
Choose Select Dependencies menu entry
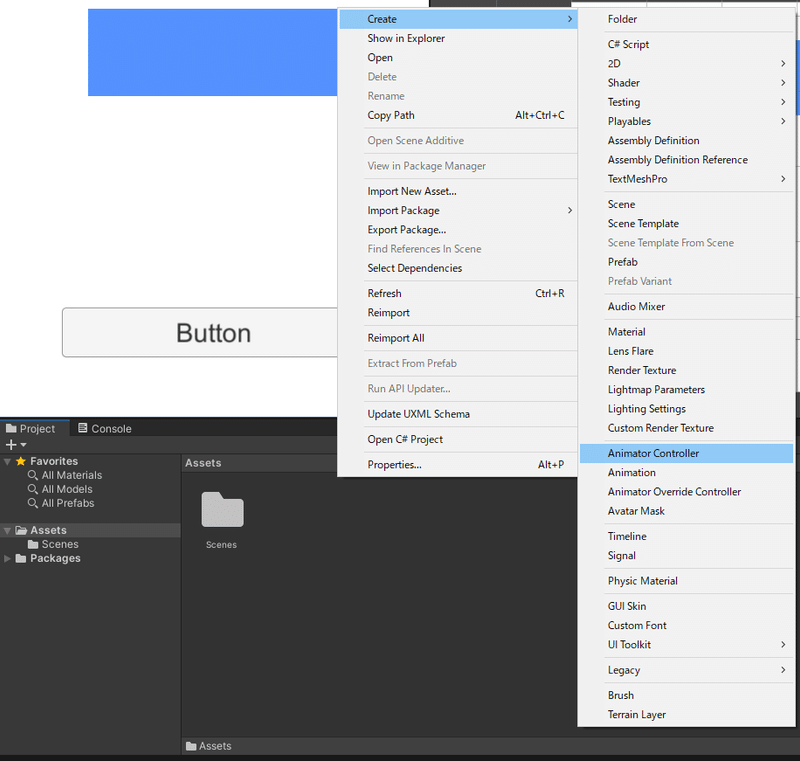point(458,268)
